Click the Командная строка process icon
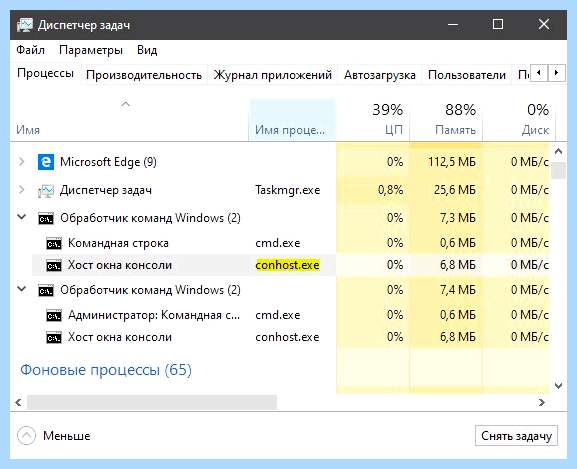The width and height of the screenshot is (577, 469). (x=54, y=244)
